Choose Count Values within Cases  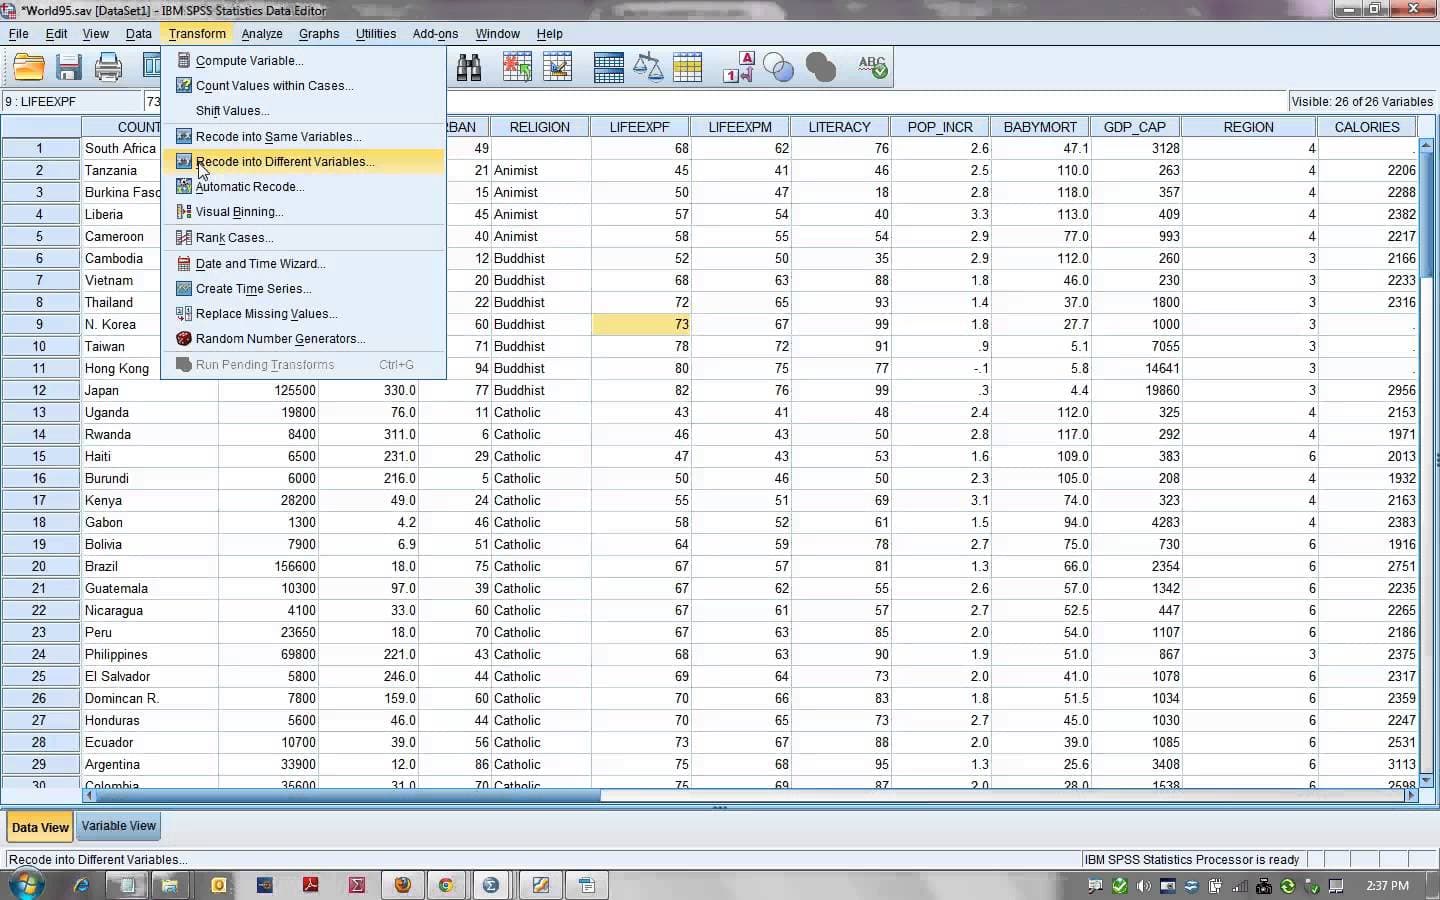point(304,85)
